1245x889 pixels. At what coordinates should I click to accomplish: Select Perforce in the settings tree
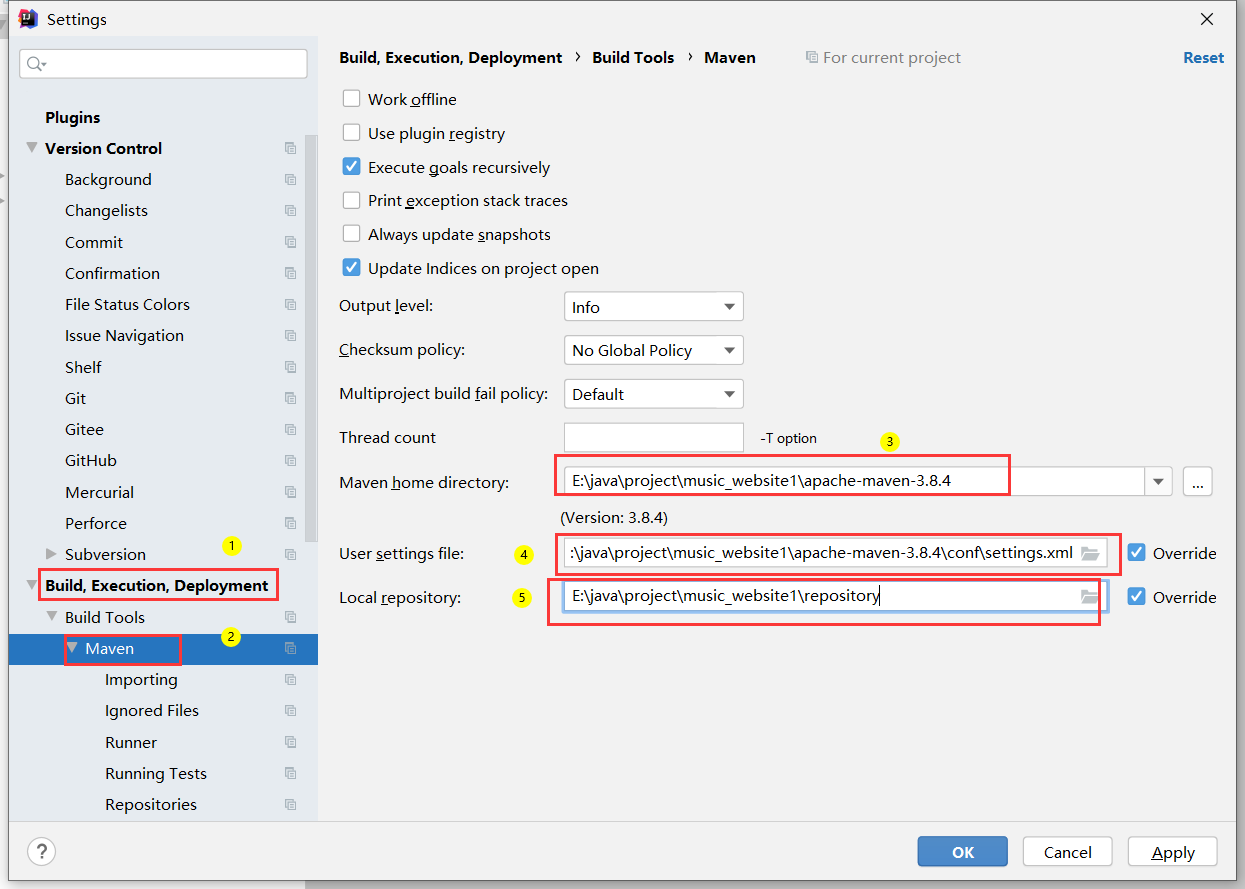(96, 523)
